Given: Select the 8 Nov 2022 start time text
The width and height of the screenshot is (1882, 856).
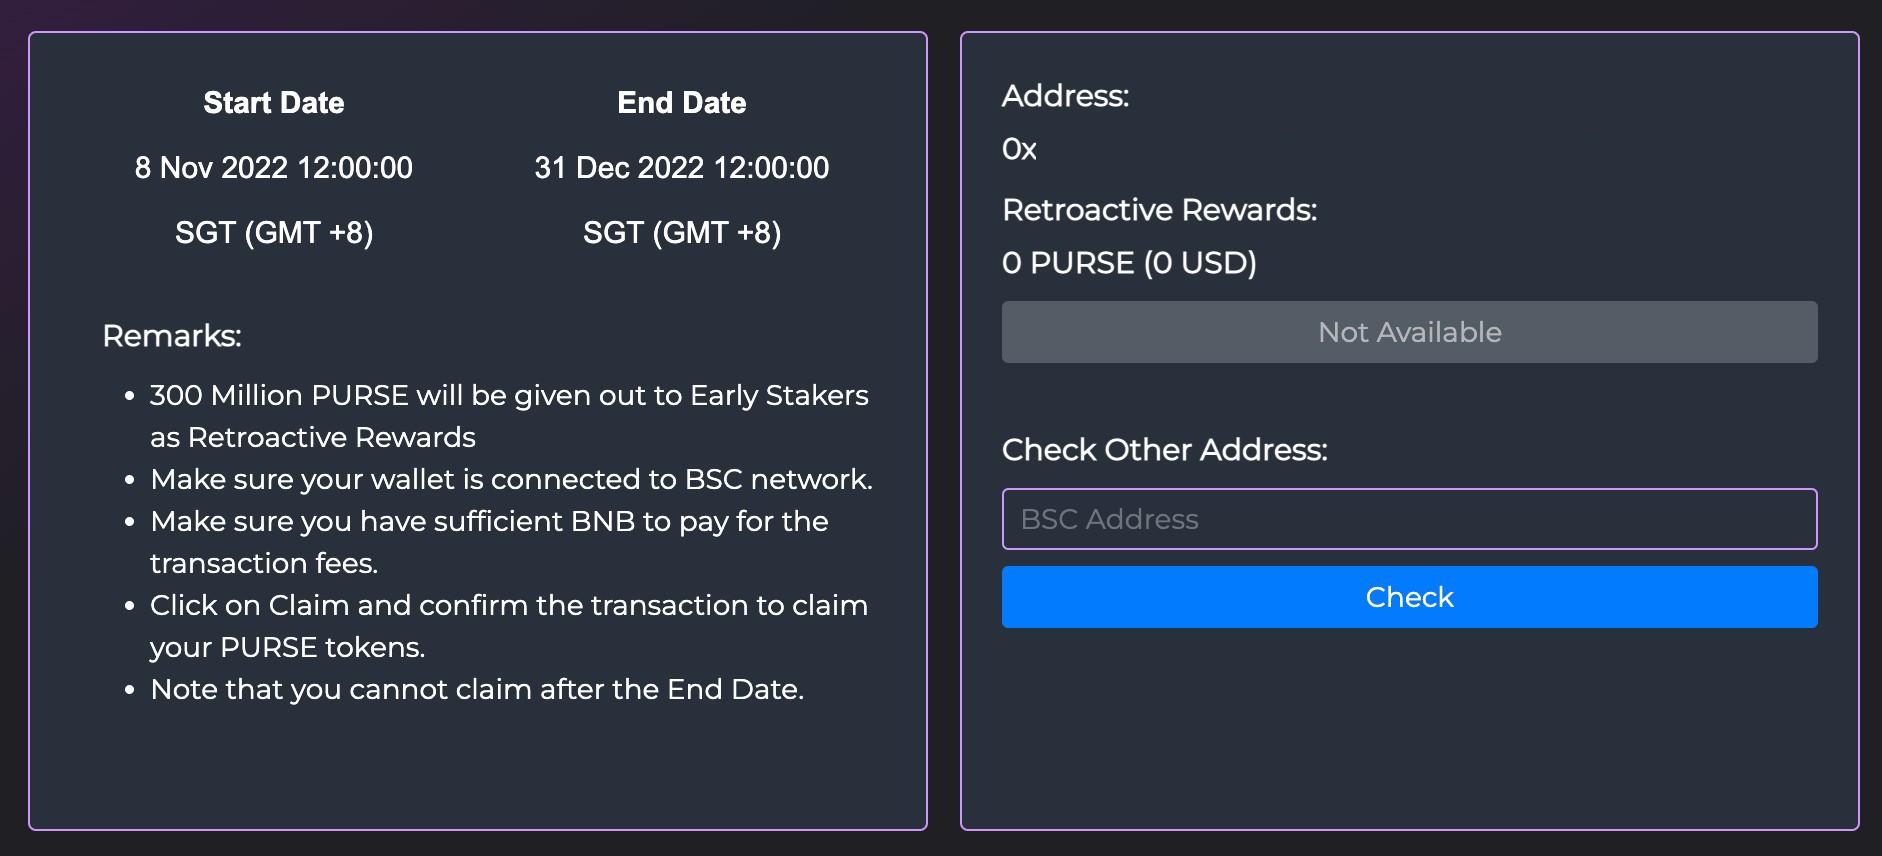Looking at the screenshot, I should point(273,168).
